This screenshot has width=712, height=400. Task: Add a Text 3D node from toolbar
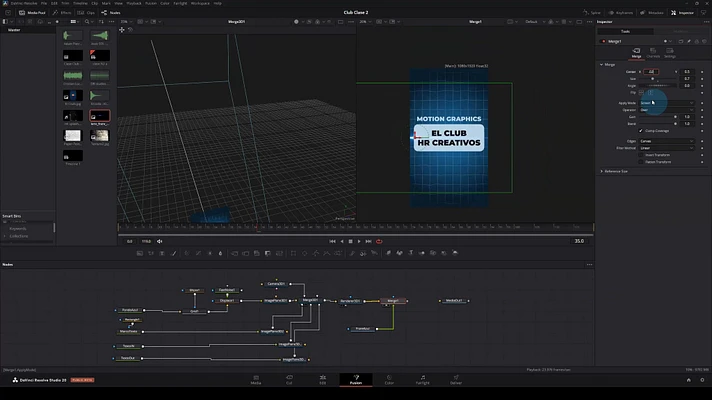(410, 253)
